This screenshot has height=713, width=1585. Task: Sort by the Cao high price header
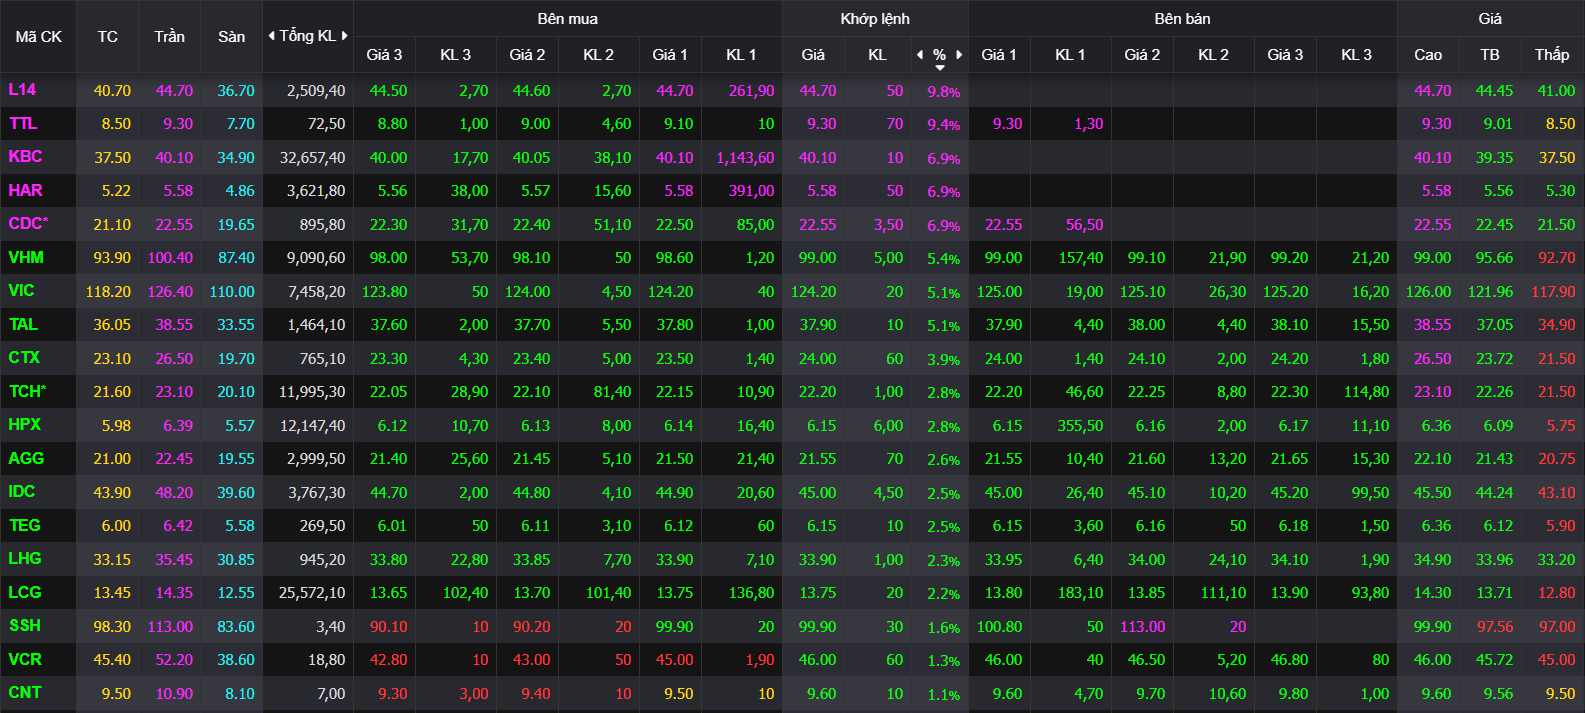pyautogui.click(x=1428, y=55)
